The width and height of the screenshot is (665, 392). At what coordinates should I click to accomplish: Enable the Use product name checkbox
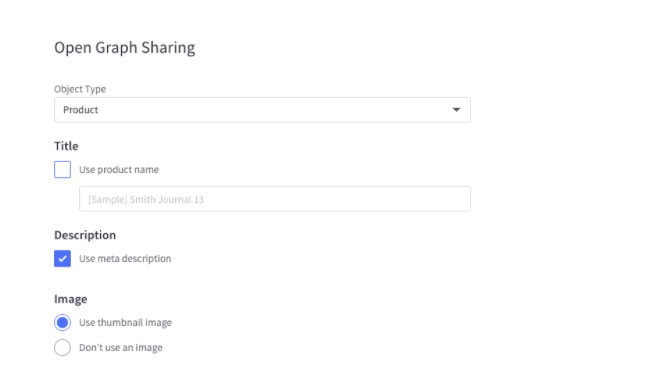62,170
